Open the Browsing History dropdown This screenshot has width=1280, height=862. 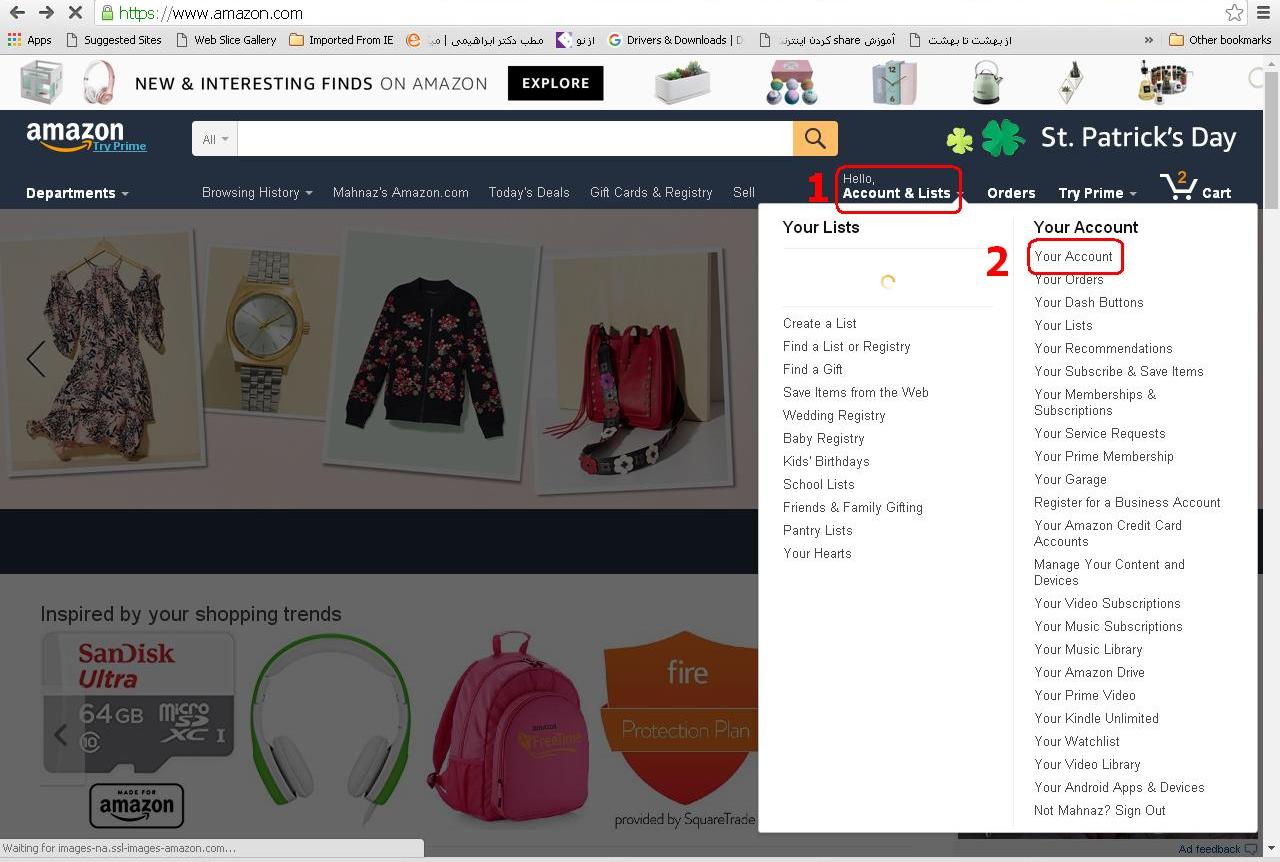coord(257,193)
